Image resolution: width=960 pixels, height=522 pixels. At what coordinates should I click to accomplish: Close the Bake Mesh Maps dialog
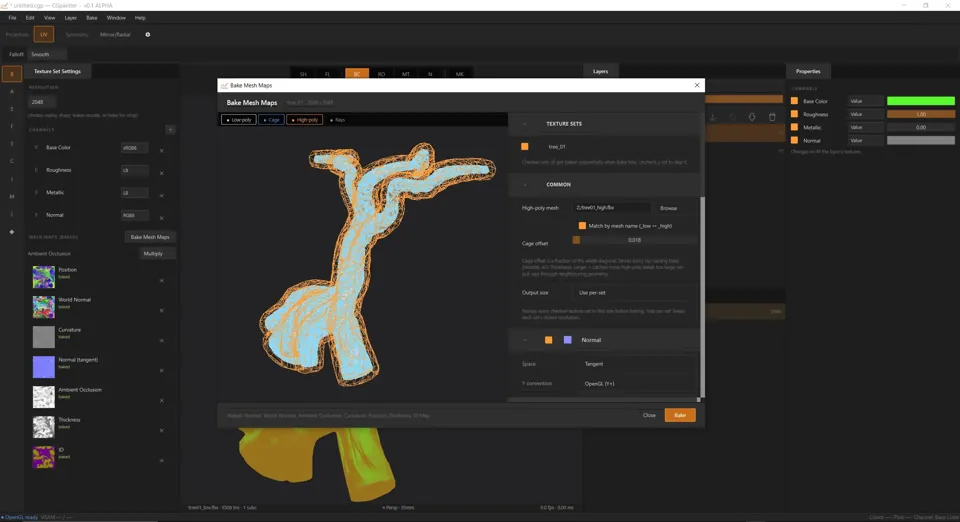coord(697,85)
